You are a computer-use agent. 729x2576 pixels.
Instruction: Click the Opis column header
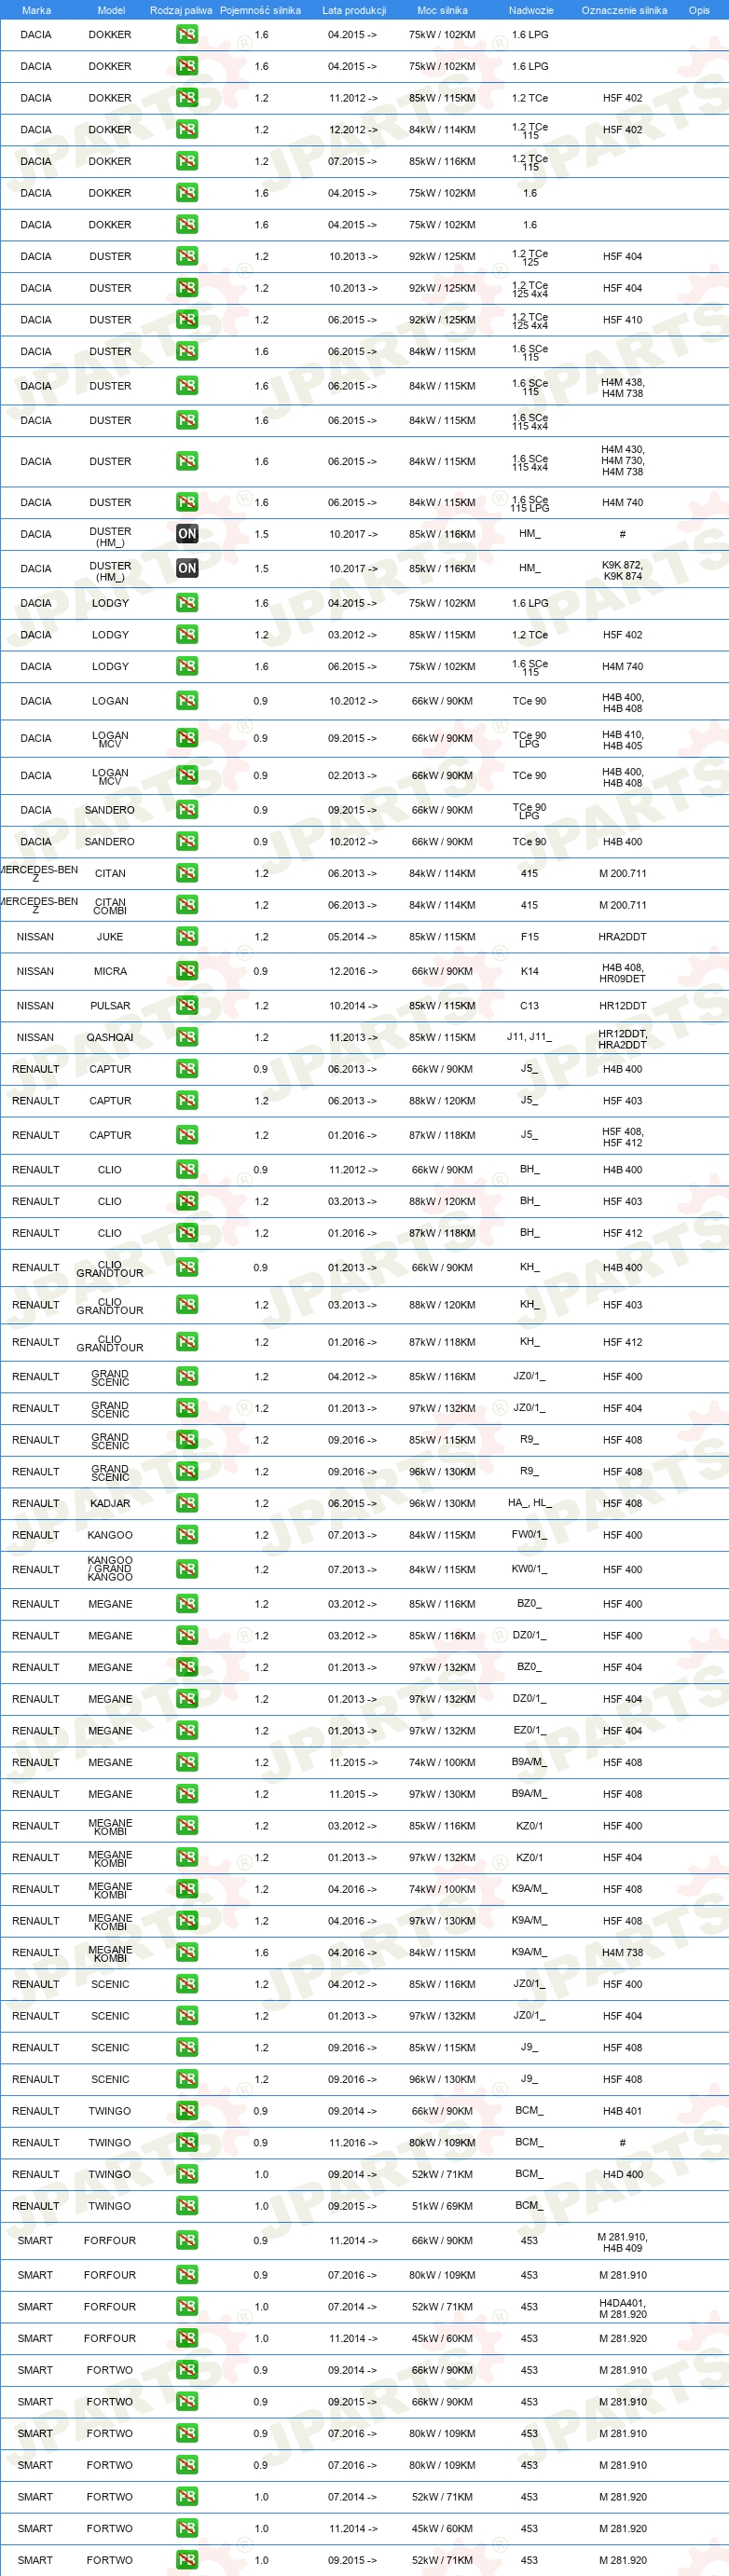[x=699, y=10]
